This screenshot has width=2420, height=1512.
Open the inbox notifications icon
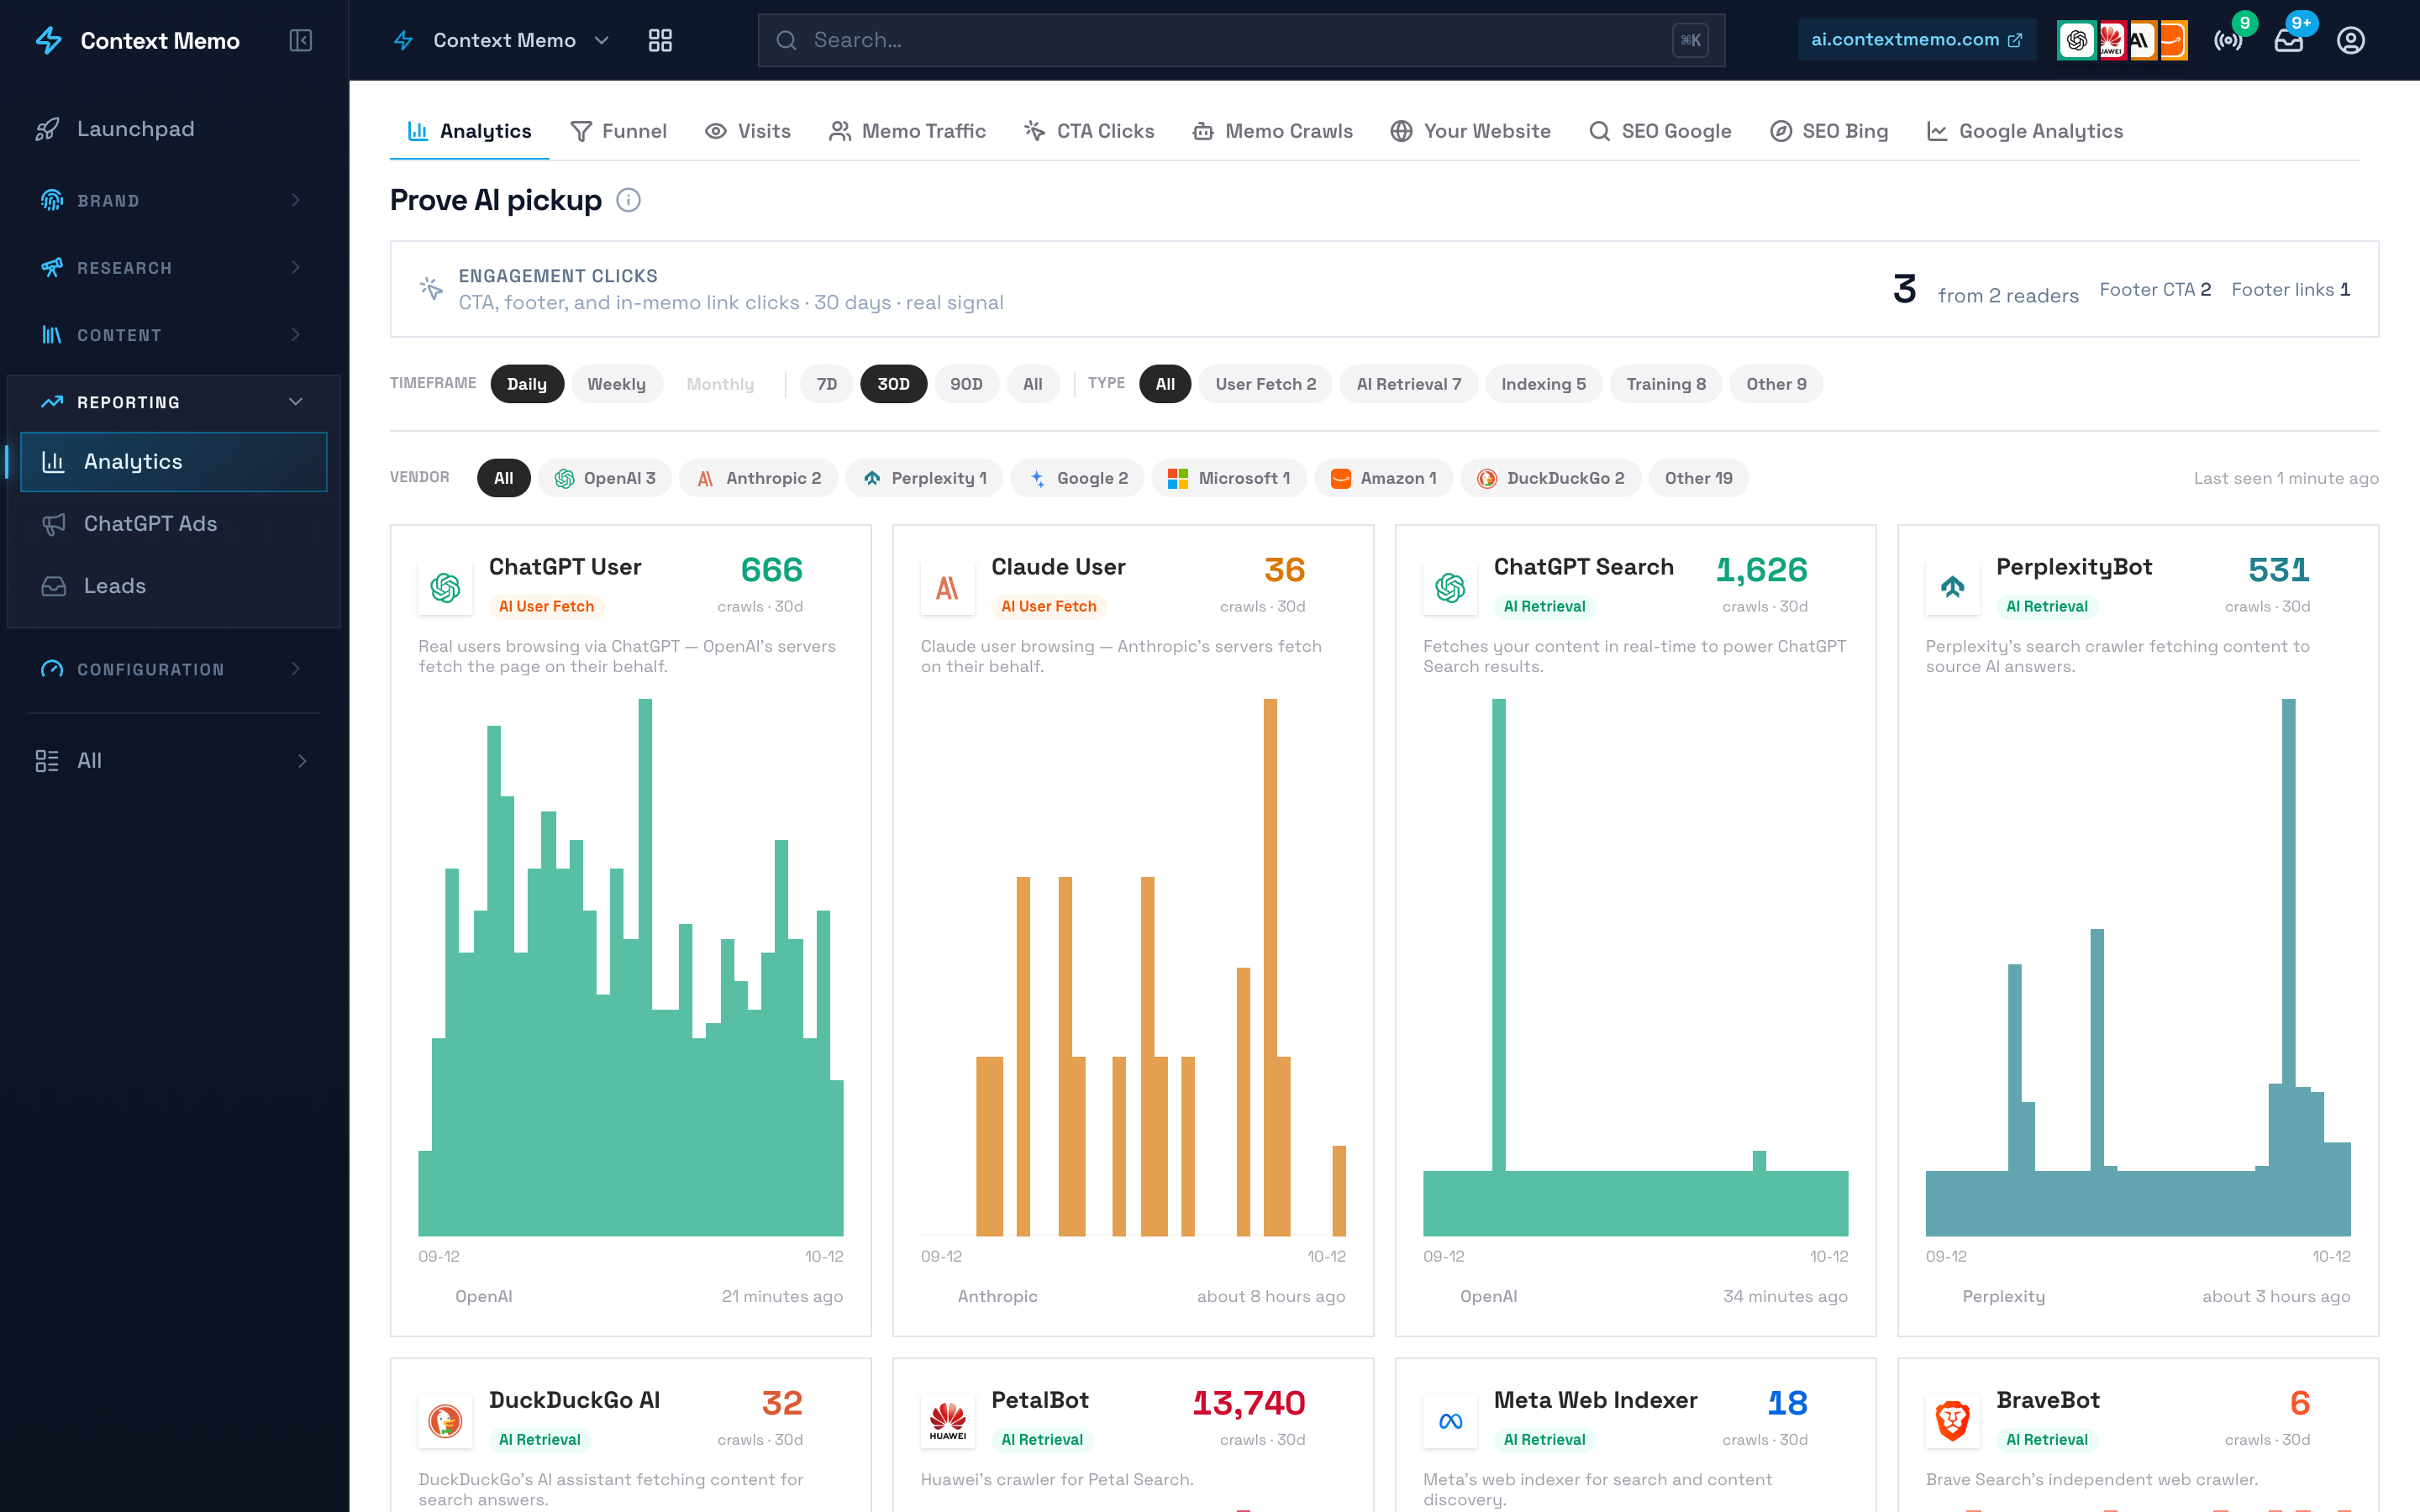point(2289,40)
